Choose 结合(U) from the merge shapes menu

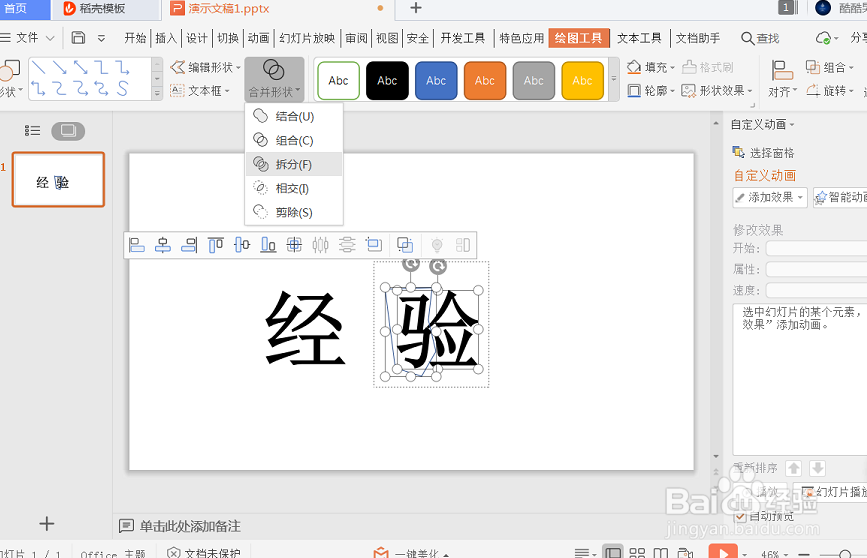294,116
